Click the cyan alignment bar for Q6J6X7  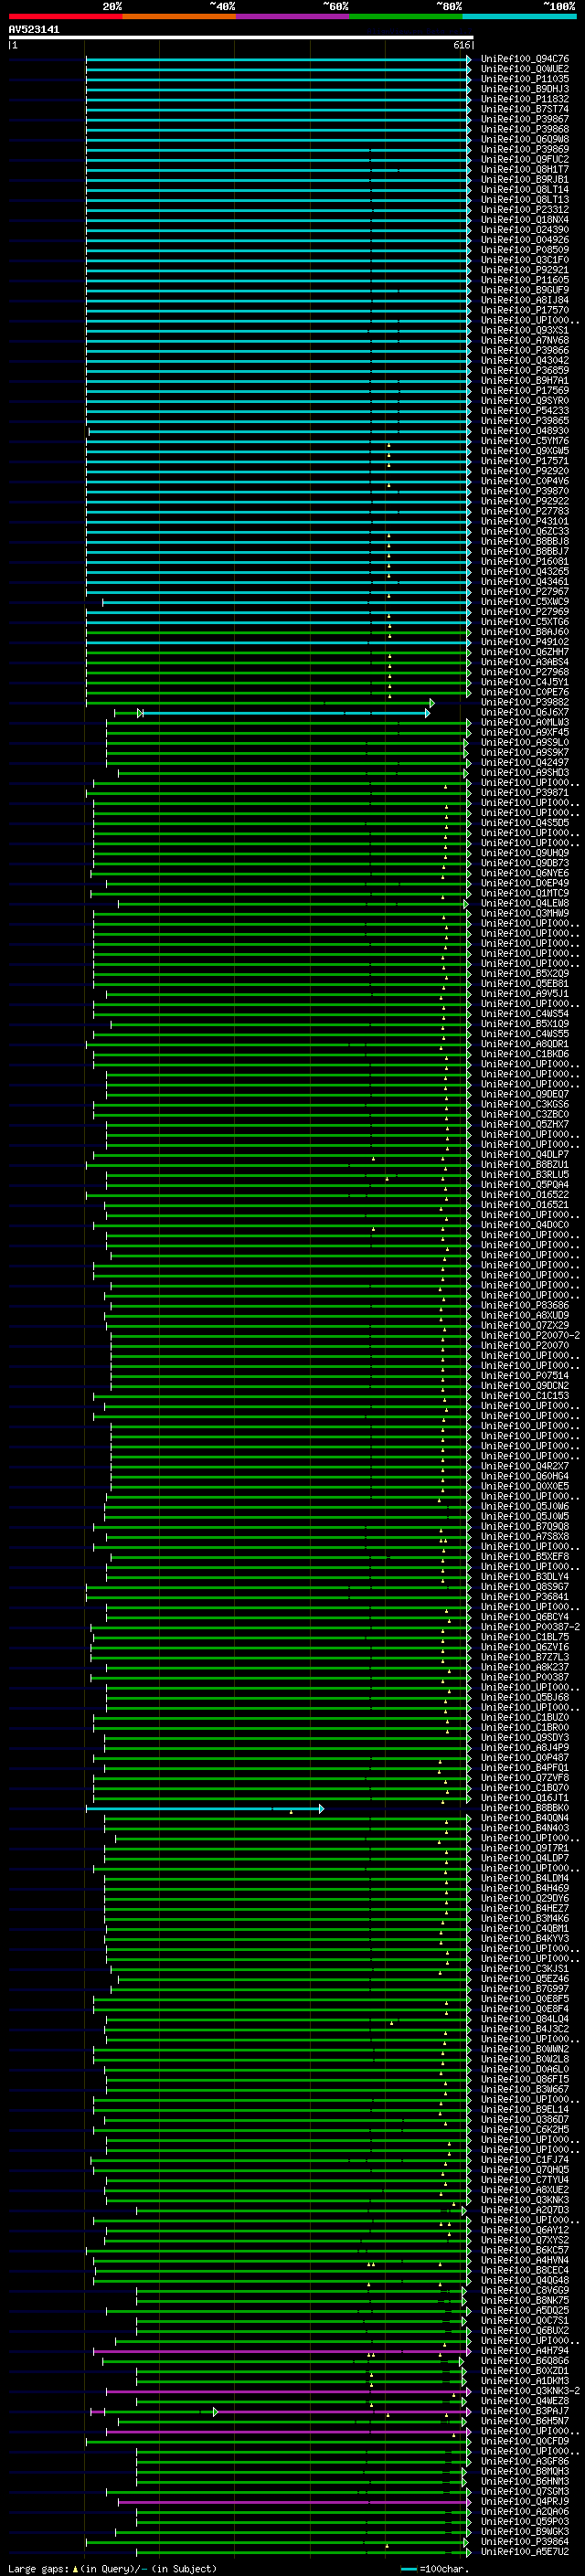(287, 713)
